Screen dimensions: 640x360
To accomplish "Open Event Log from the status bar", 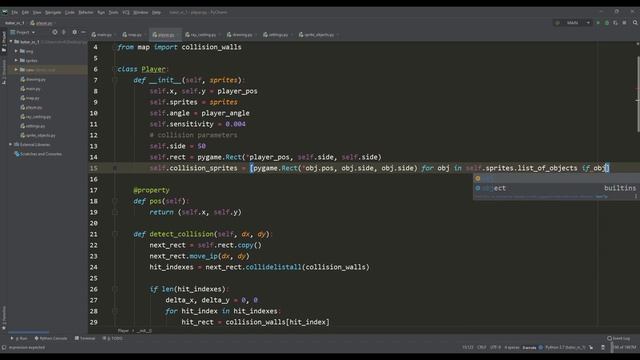I will [x=618, y=338].
